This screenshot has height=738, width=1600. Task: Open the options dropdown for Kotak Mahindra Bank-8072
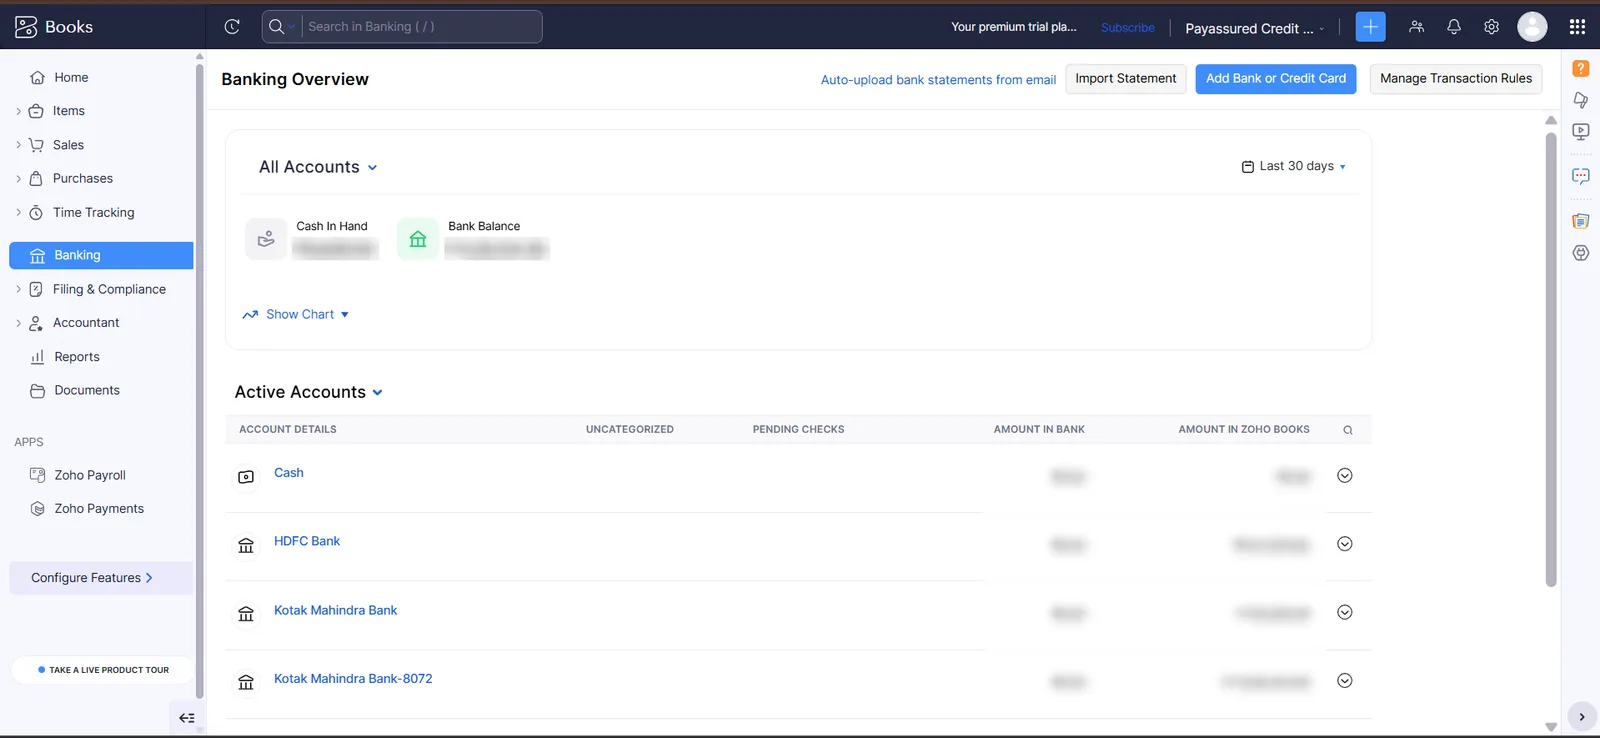coord(1345,681)
